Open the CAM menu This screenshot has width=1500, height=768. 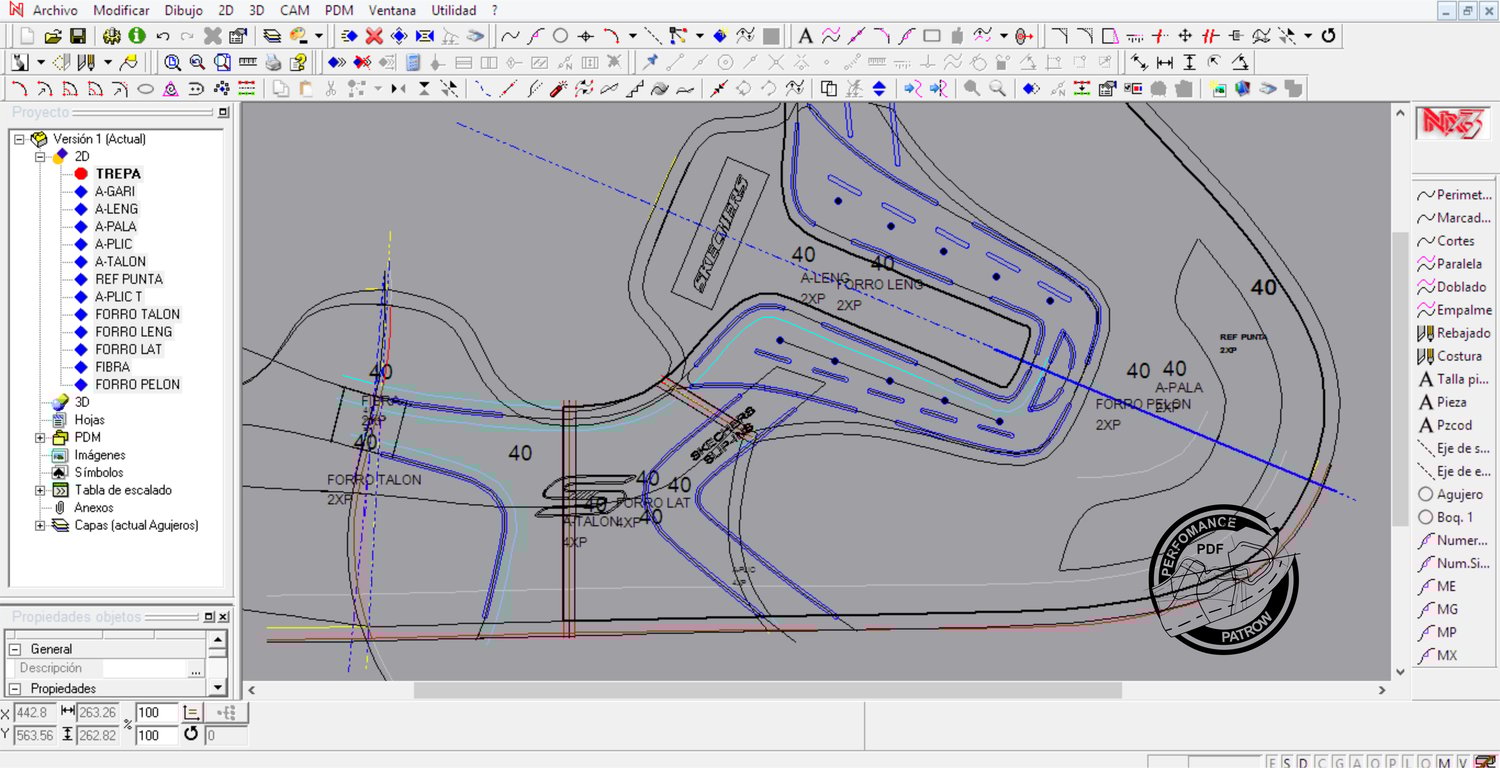click(x=294, y=10)
